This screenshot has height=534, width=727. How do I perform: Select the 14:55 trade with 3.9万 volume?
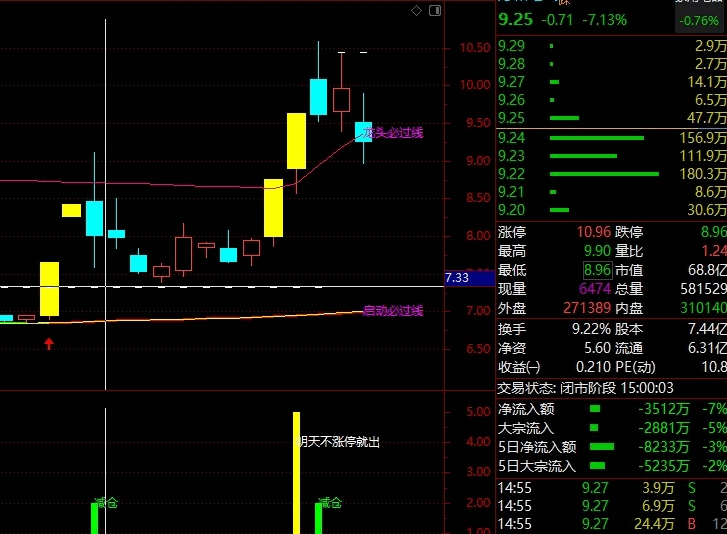pyautogui.click(x=612, y=488)
